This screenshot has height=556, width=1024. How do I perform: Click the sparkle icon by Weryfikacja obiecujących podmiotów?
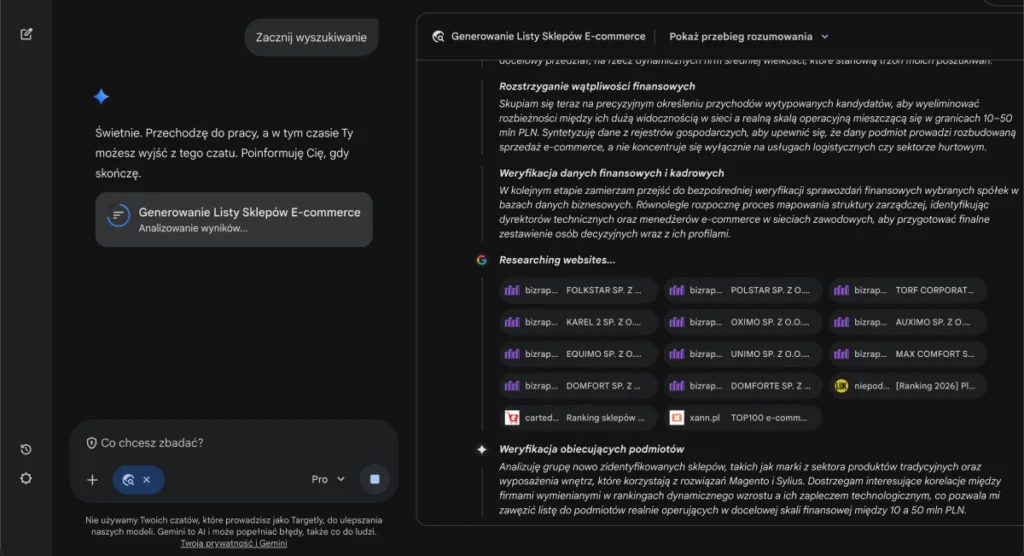coord(481,450)
